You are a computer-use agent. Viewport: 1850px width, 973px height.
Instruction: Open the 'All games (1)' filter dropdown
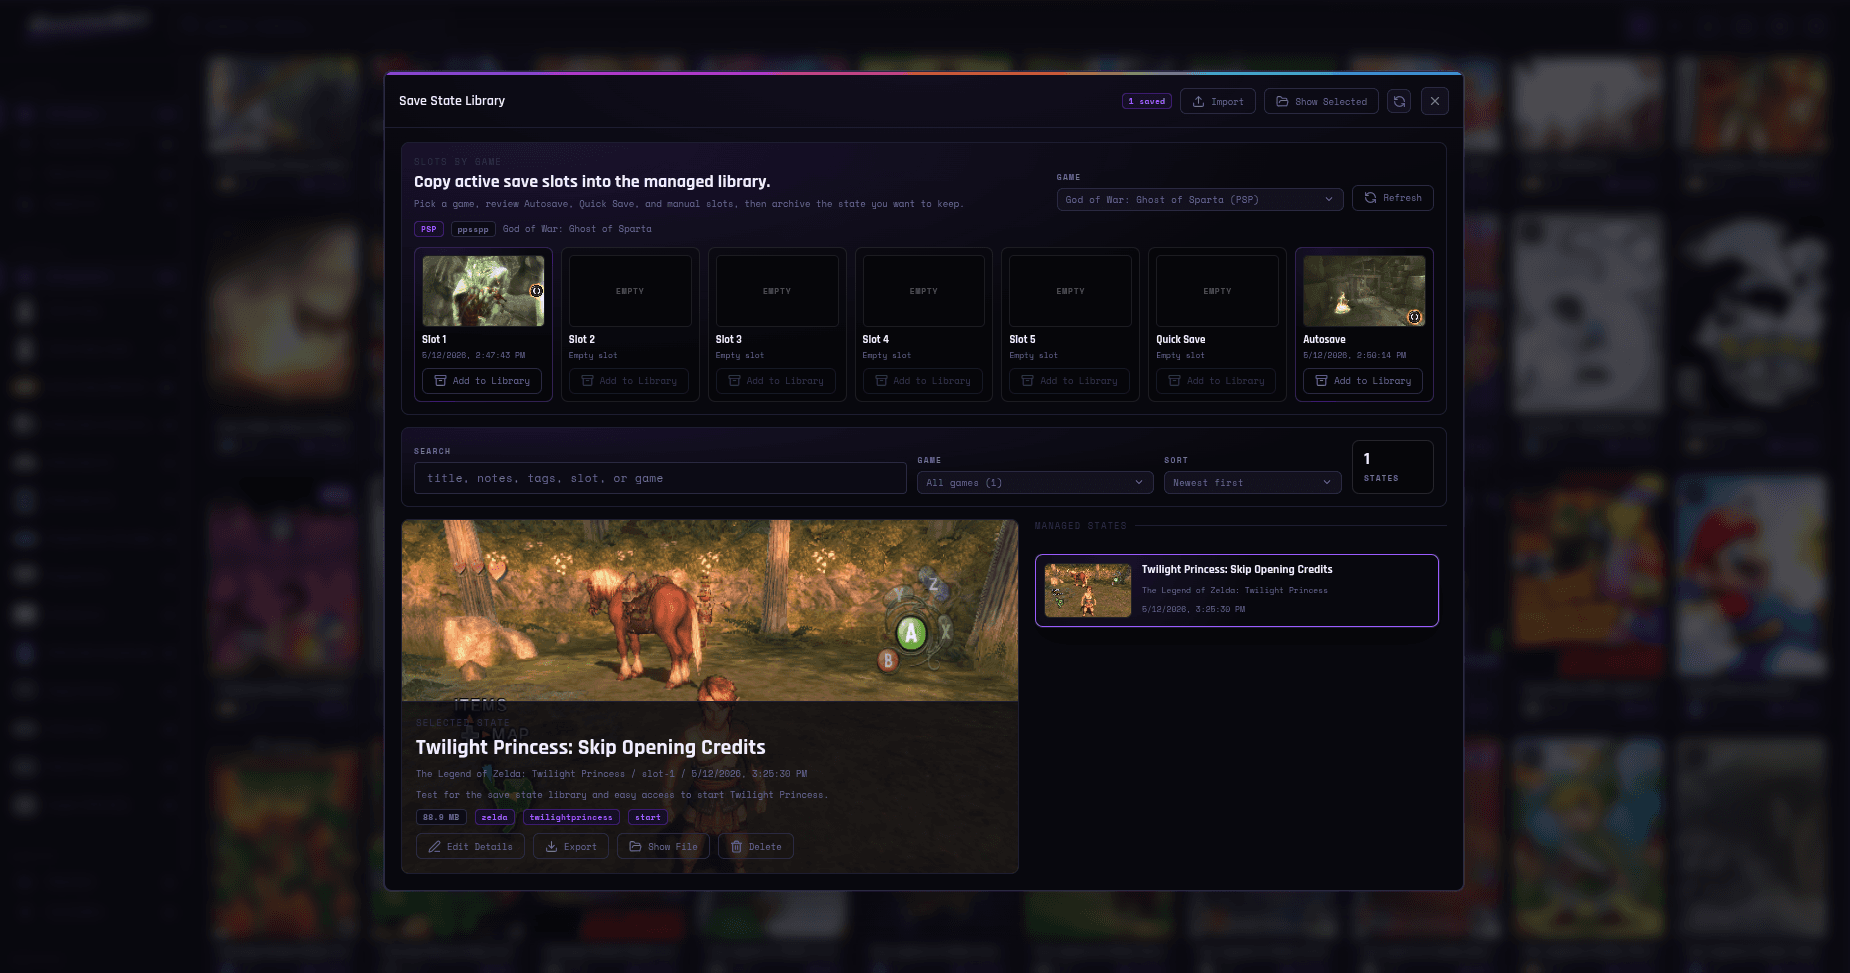(1035, 483)
